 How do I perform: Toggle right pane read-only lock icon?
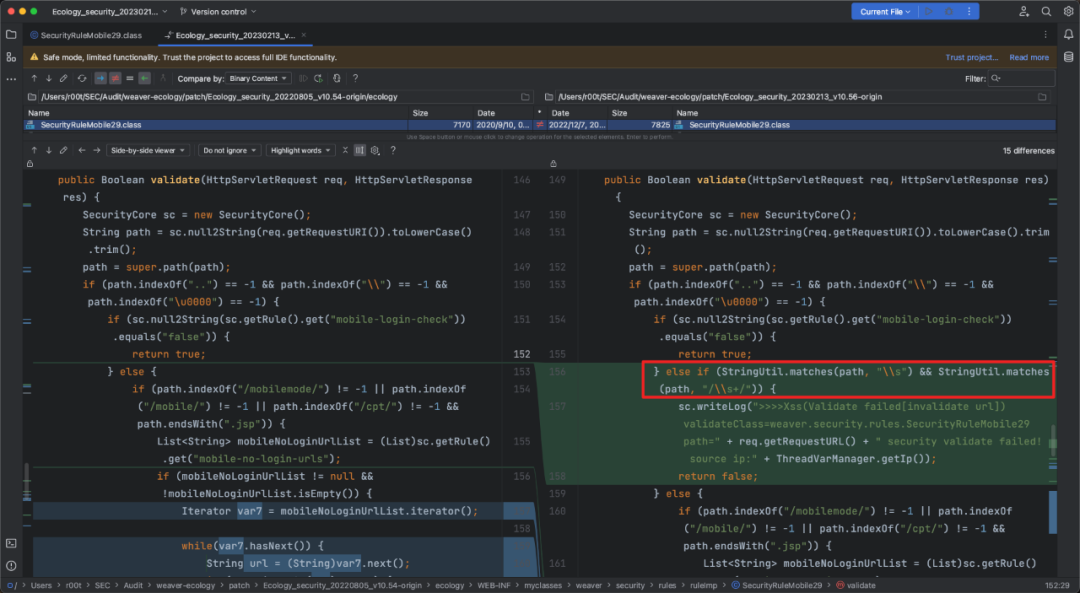(553, 164)
